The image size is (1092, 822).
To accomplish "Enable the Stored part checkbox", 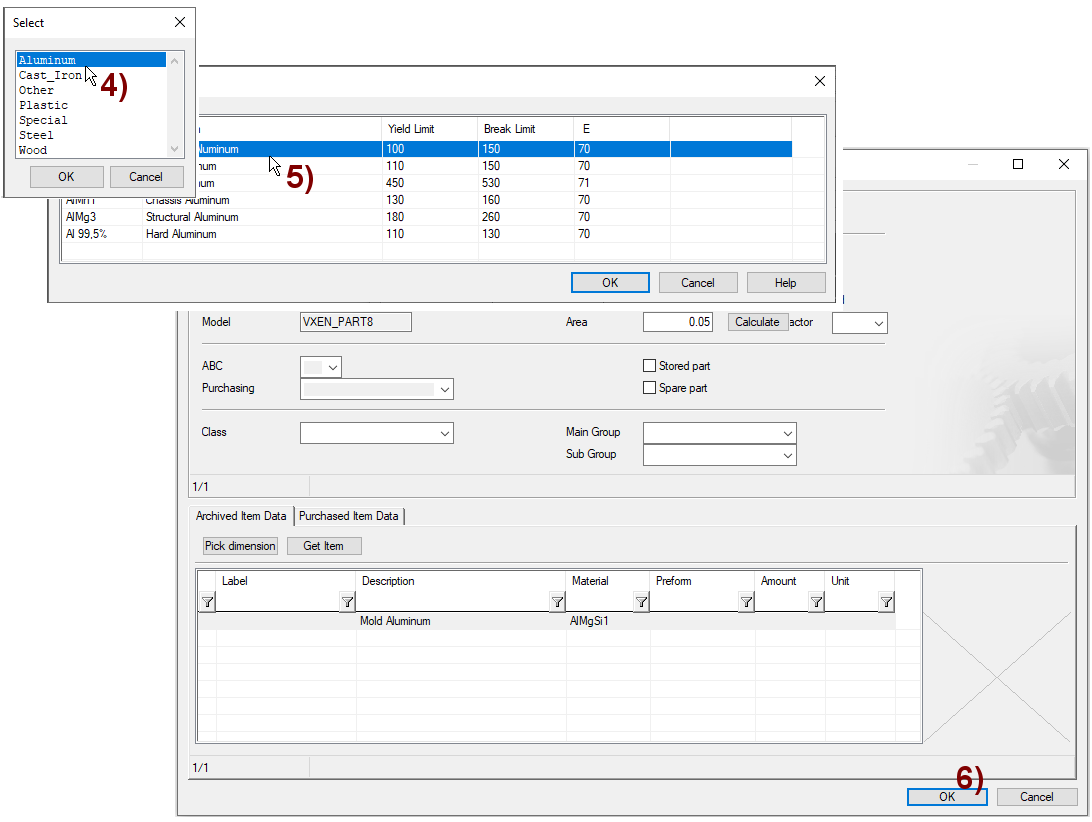I will pyautogui.click(x=650, y=366).
